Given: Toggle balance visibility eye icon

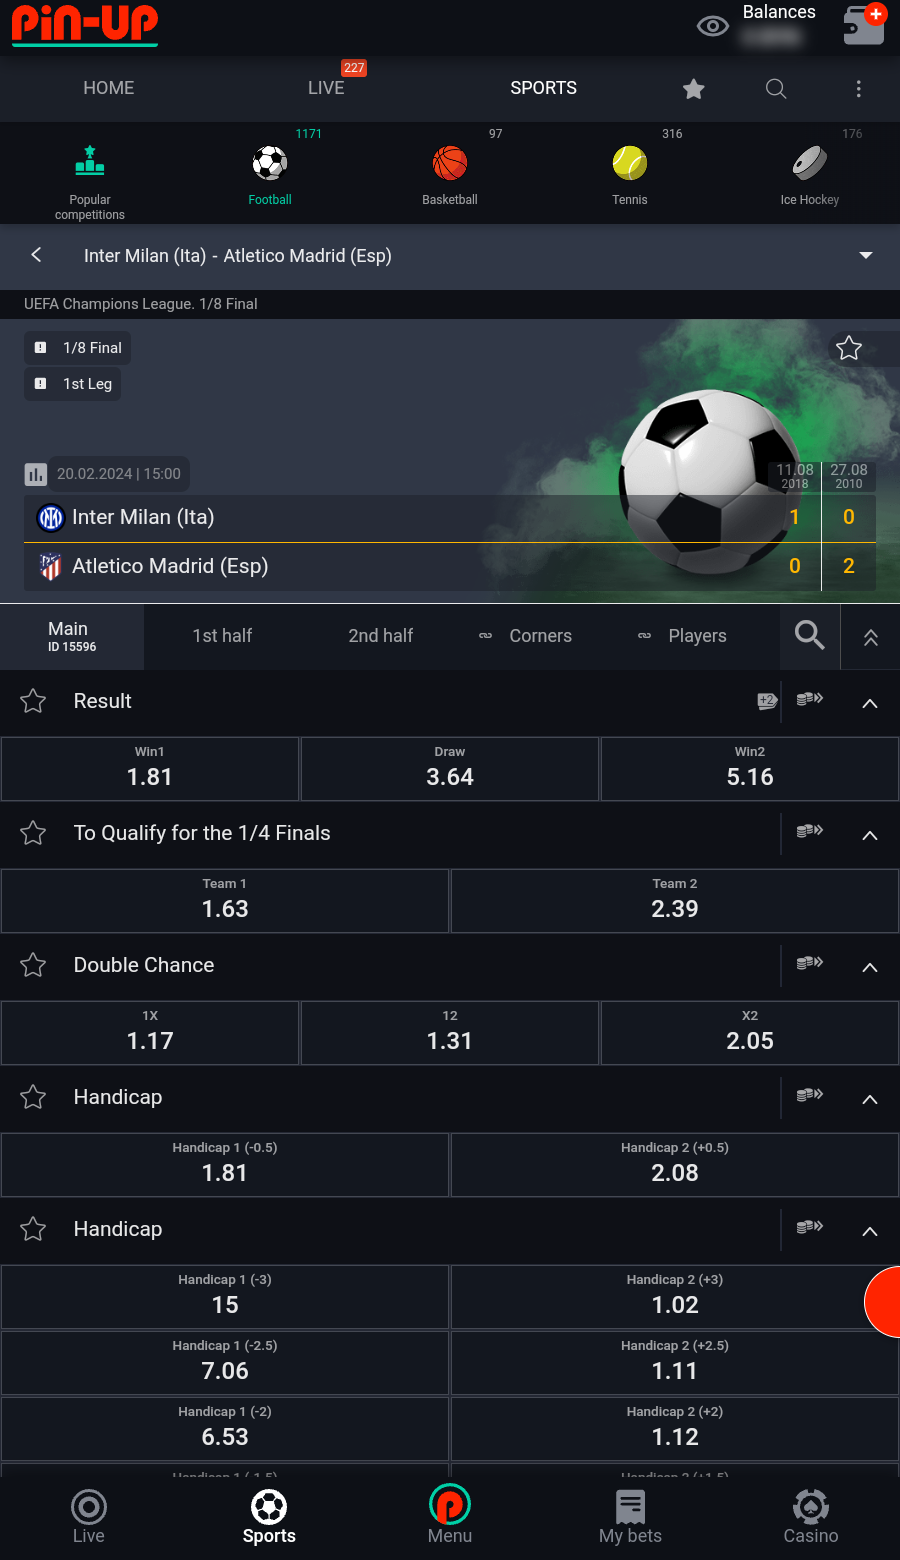Looking at the screenshot, I should click(712, 26).
